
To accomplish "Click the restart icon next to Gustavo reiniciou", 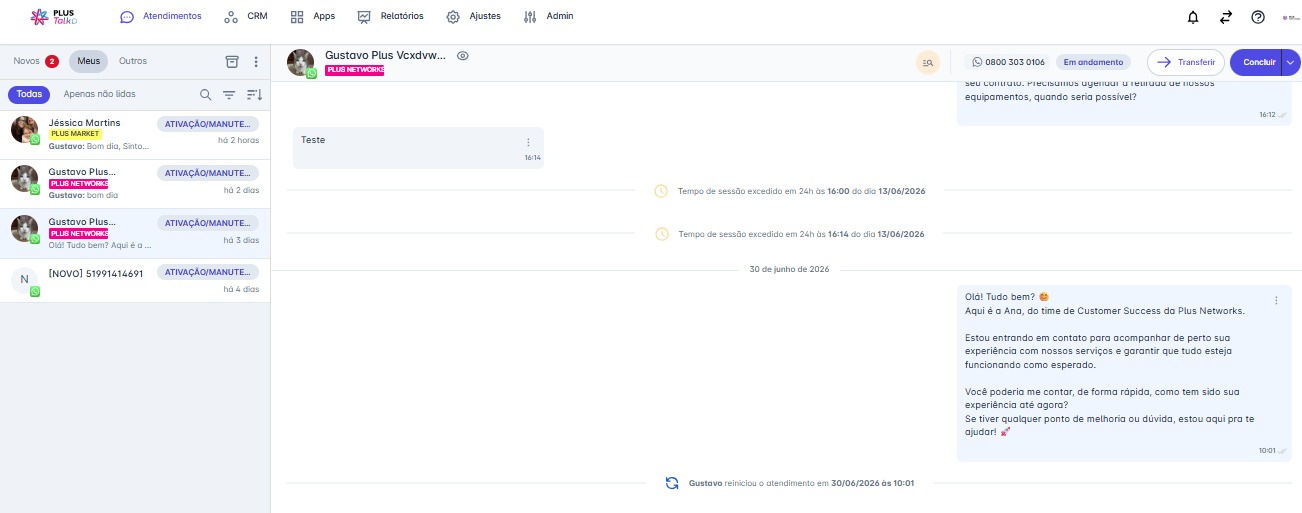I will 672,482.
